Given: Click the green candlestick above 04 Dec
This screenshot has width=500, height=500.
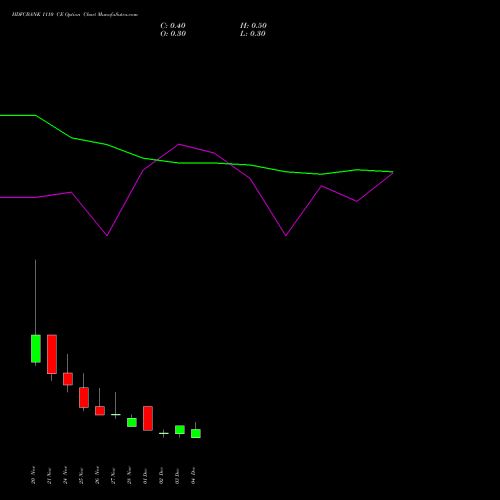Looking at the screenshot, I should [x=196, y=433].
